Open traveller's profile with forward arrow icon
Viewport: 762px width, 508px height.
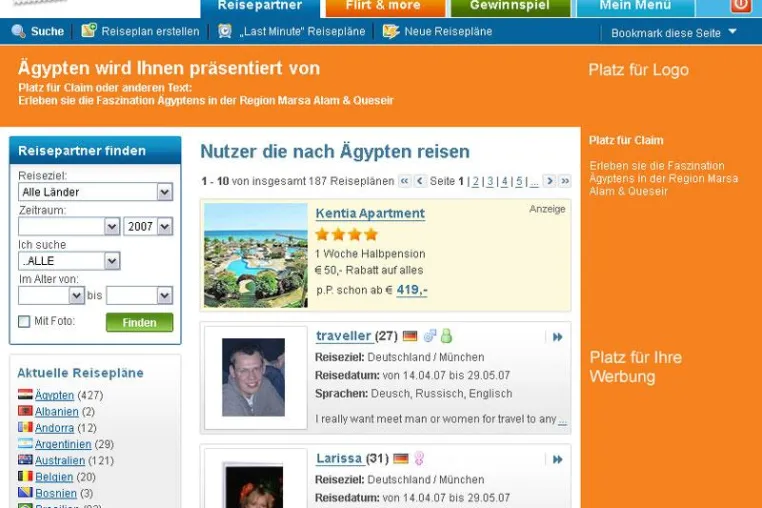point(557,337)
